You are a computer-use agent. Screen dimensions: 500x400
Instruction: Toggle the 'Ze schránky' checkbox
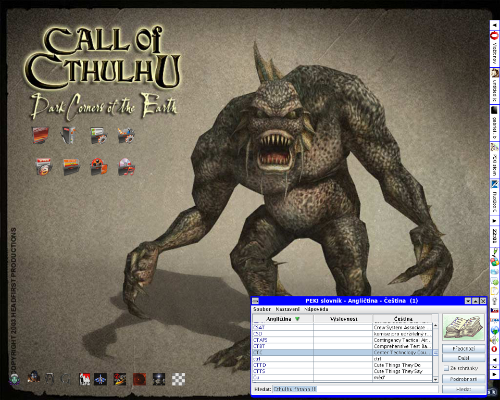tap(447, 368)
